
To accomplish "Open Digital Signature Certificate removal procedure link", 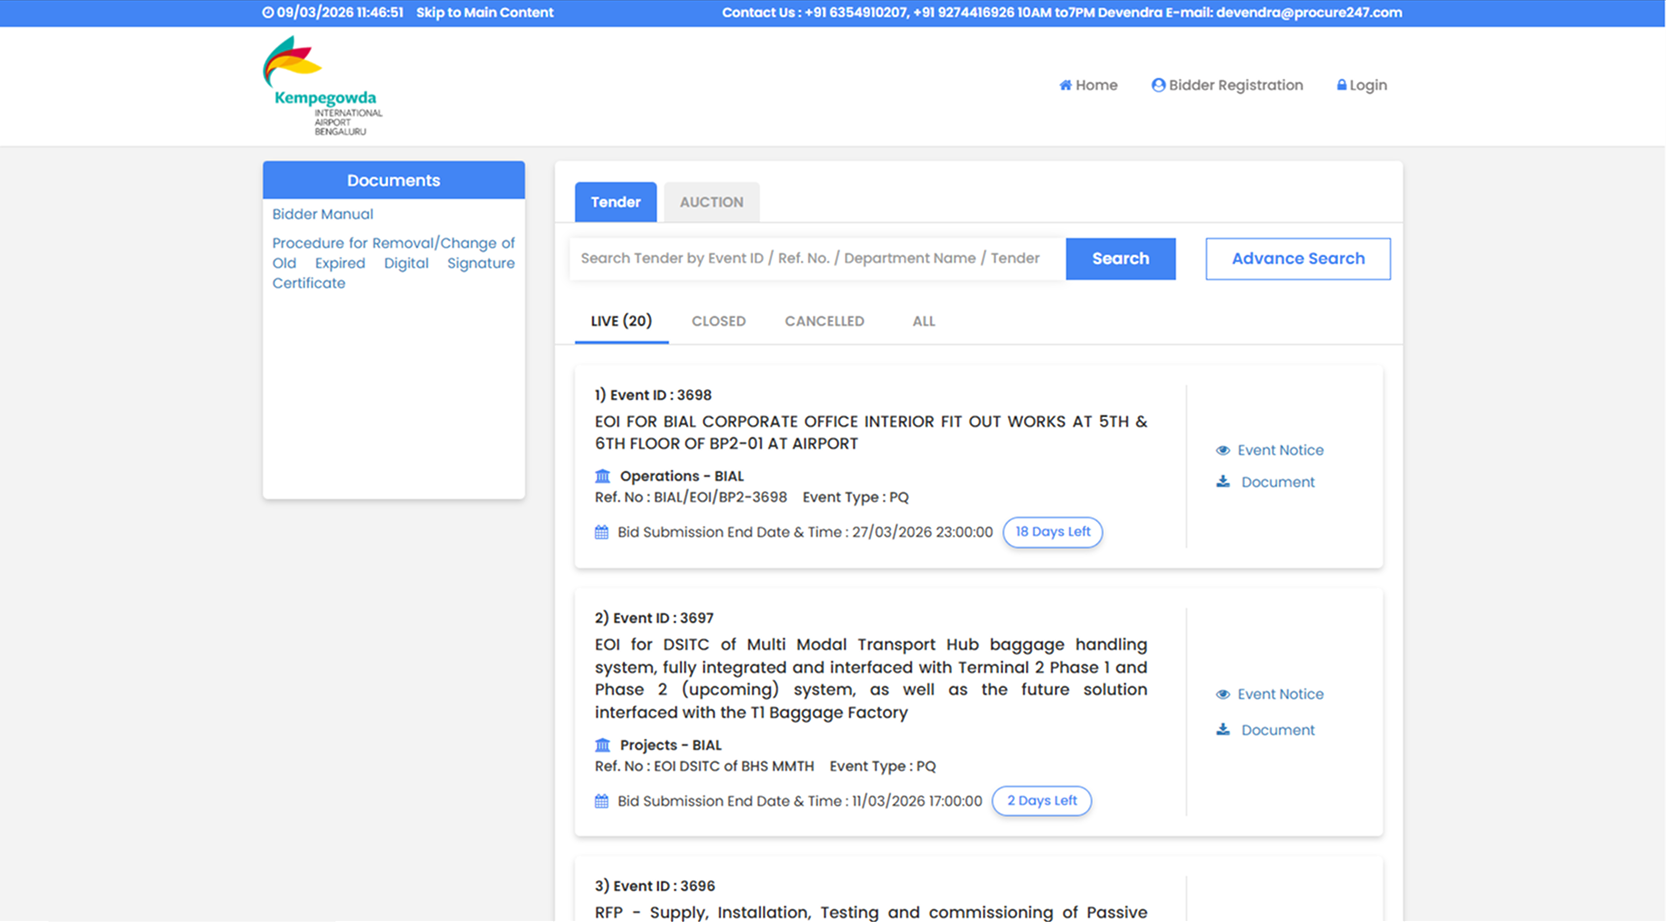I will 393,263.
